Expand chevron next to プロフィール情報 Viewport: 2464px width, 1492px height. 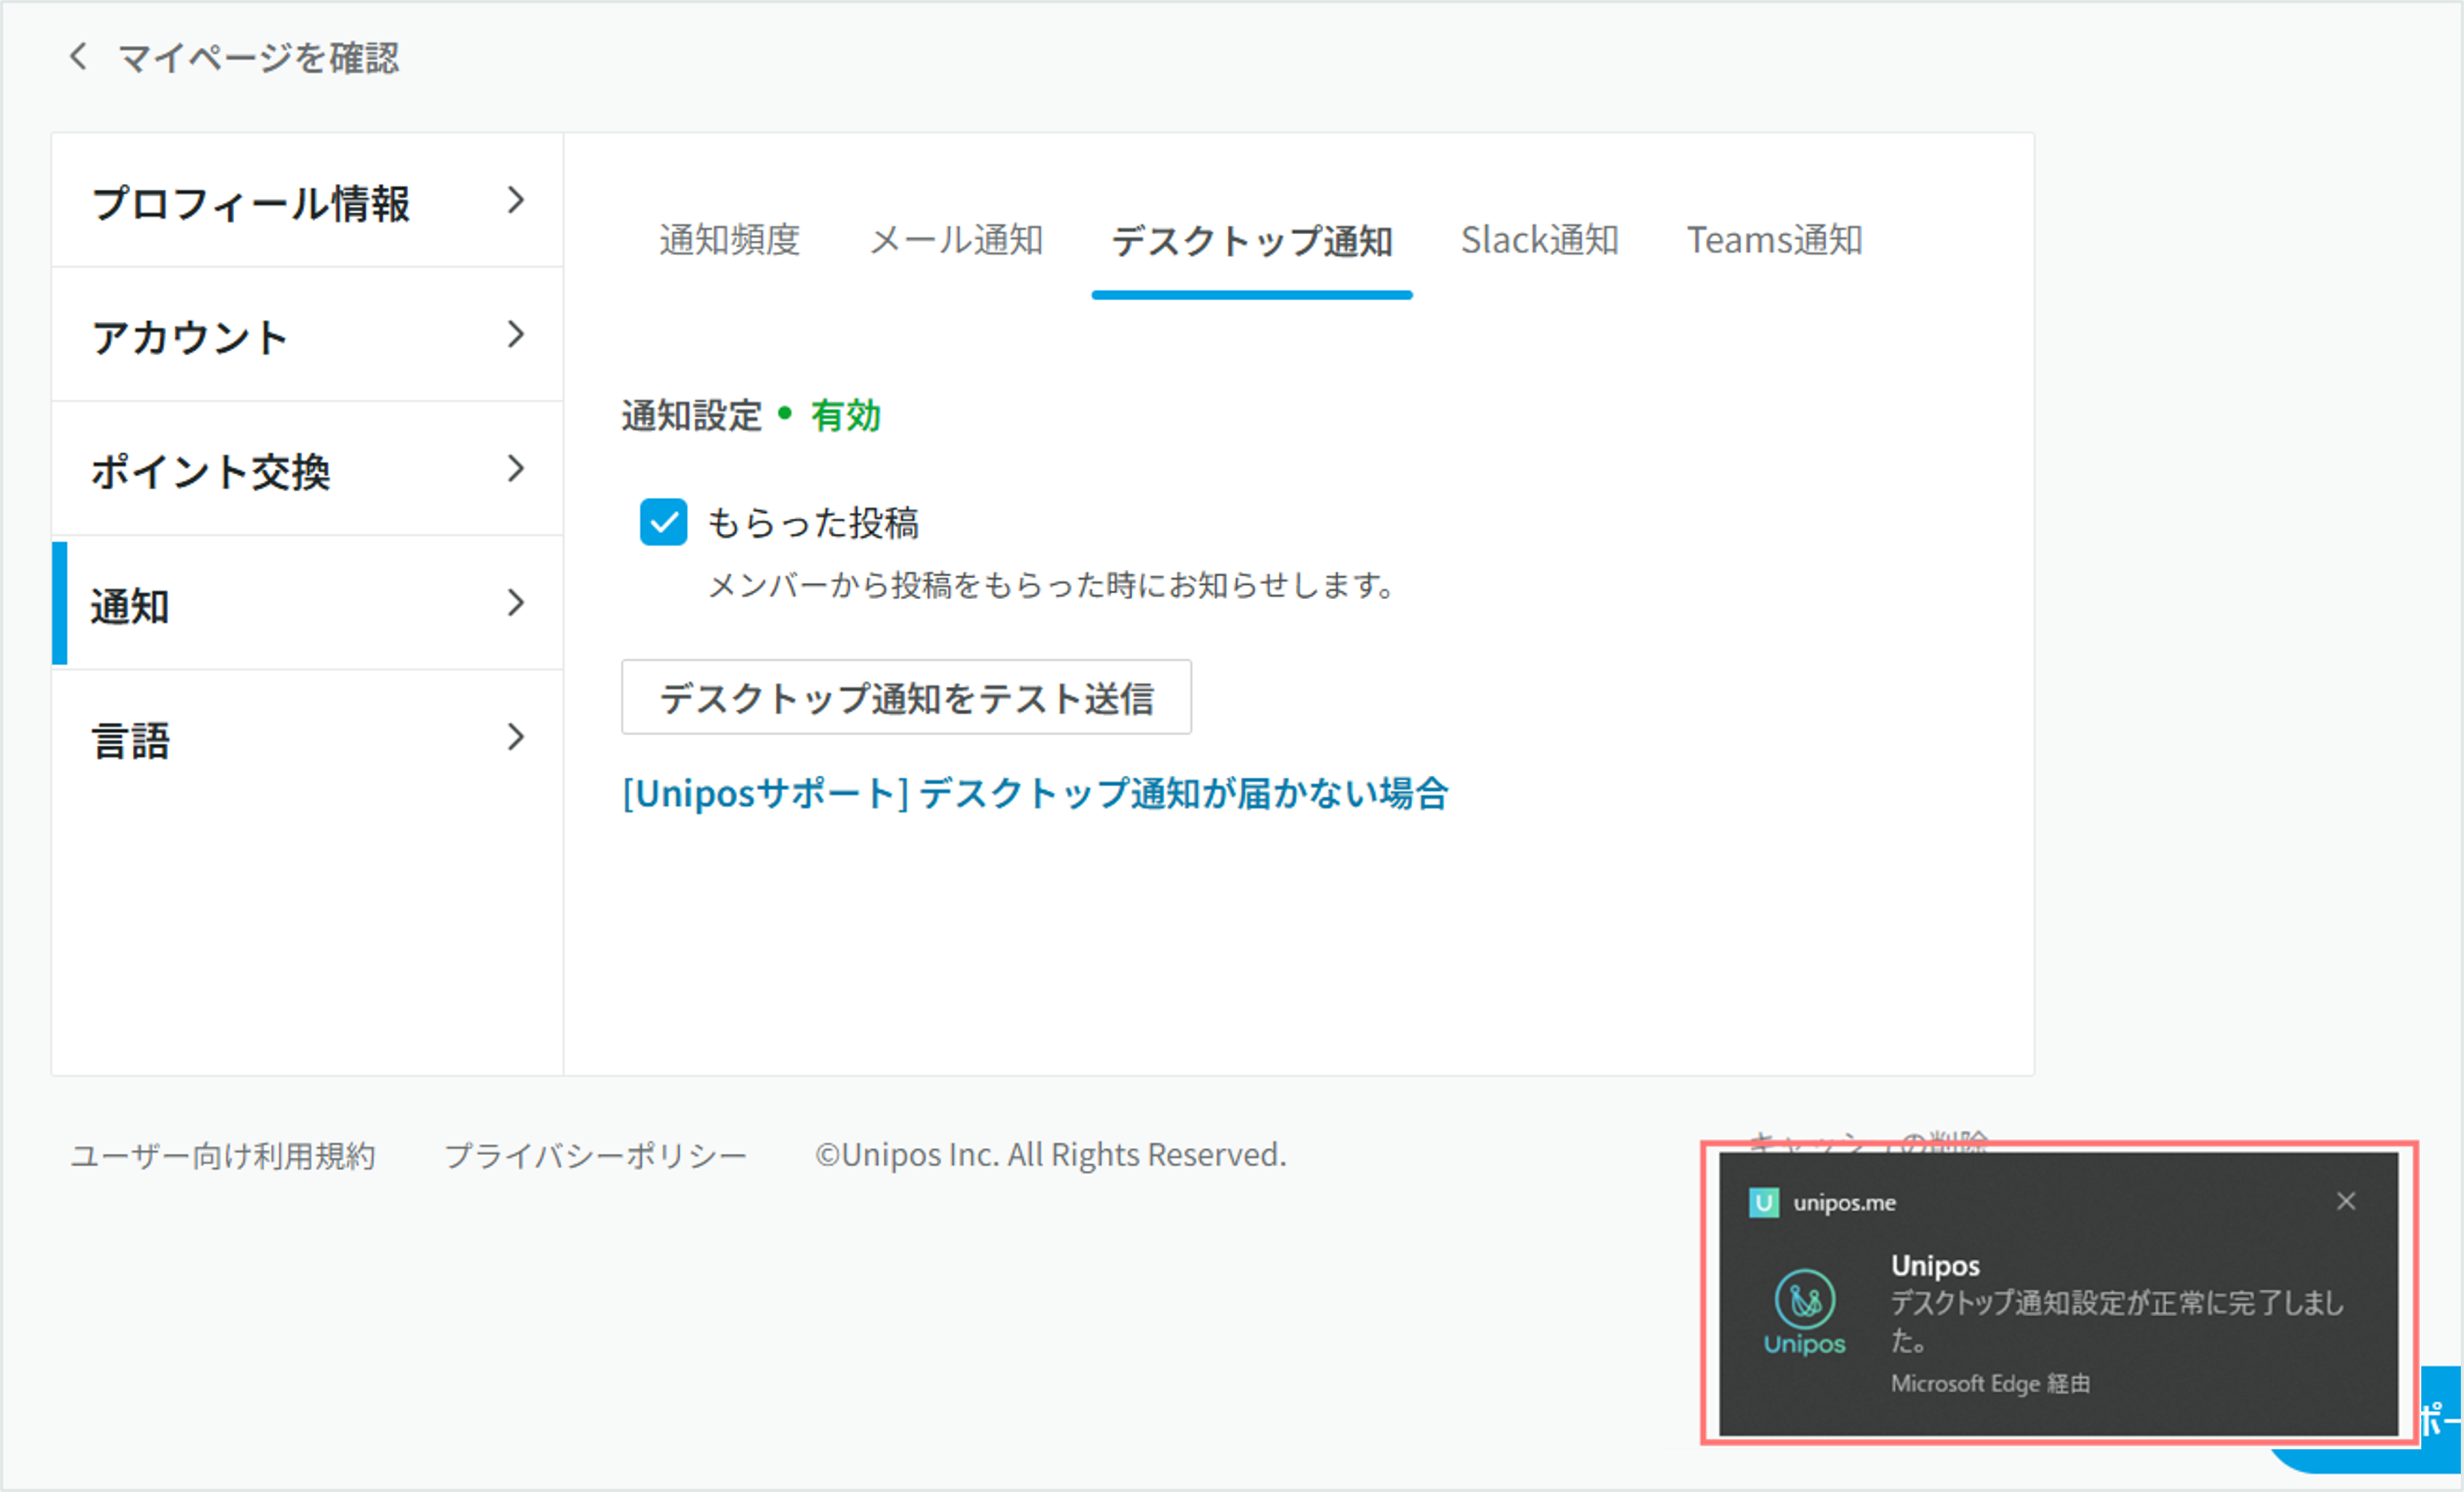coord(515,200)
